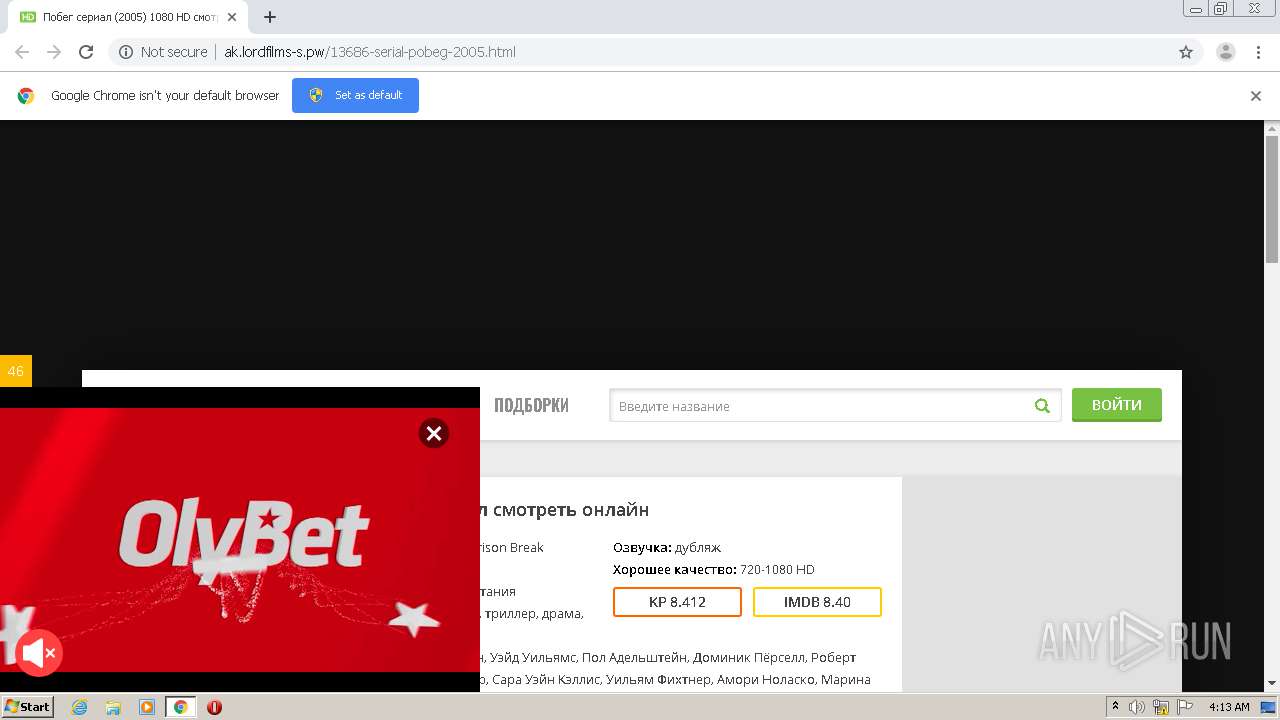
Task: Open the Windows Start menu
Action: (x=28, y=707)
